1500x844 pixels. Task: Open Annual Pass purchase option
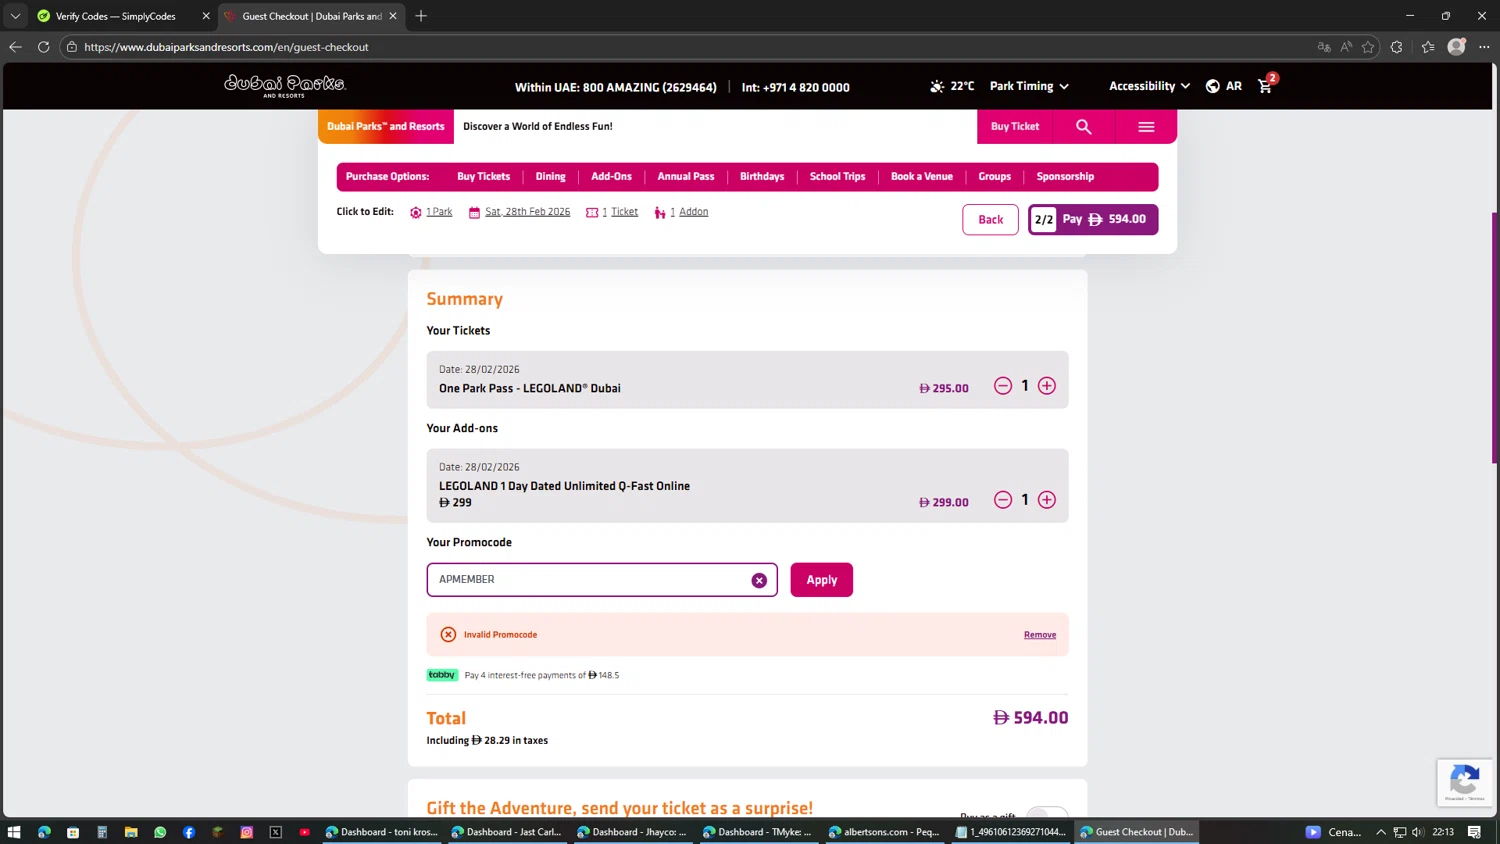click(686, 177)
